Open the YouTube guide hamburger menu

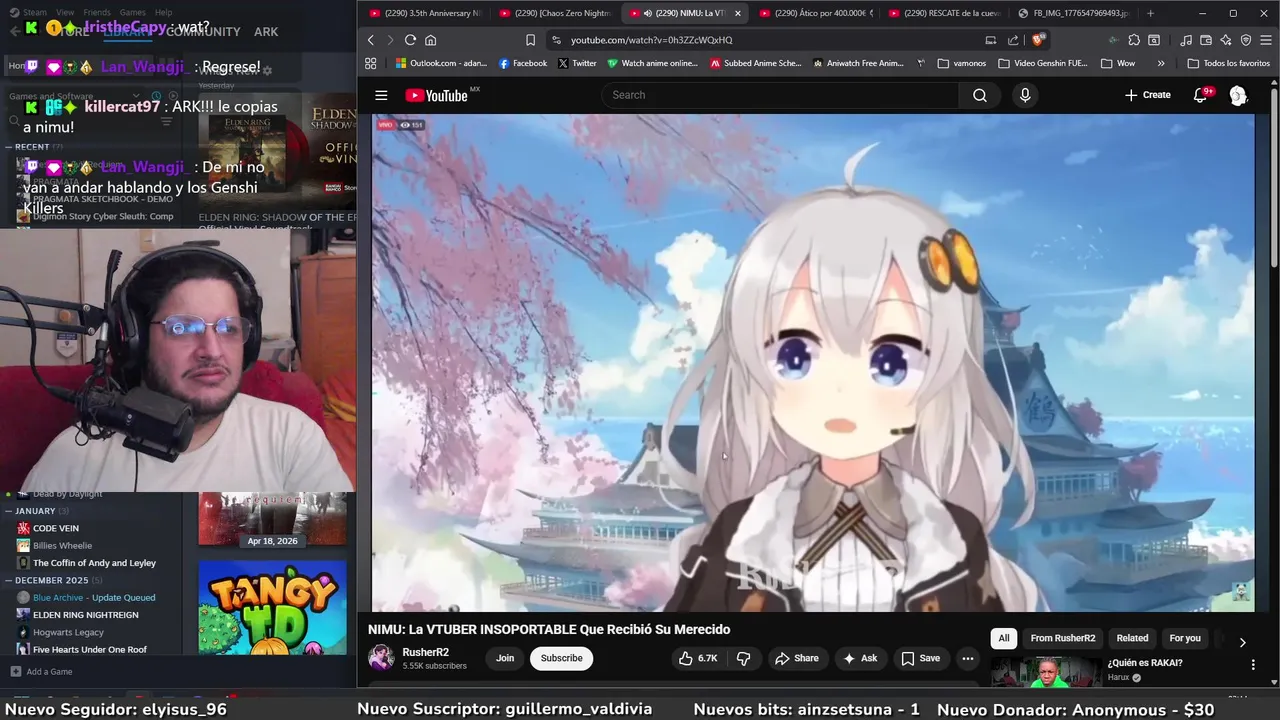pyautogui.click(x=381, y=95)
